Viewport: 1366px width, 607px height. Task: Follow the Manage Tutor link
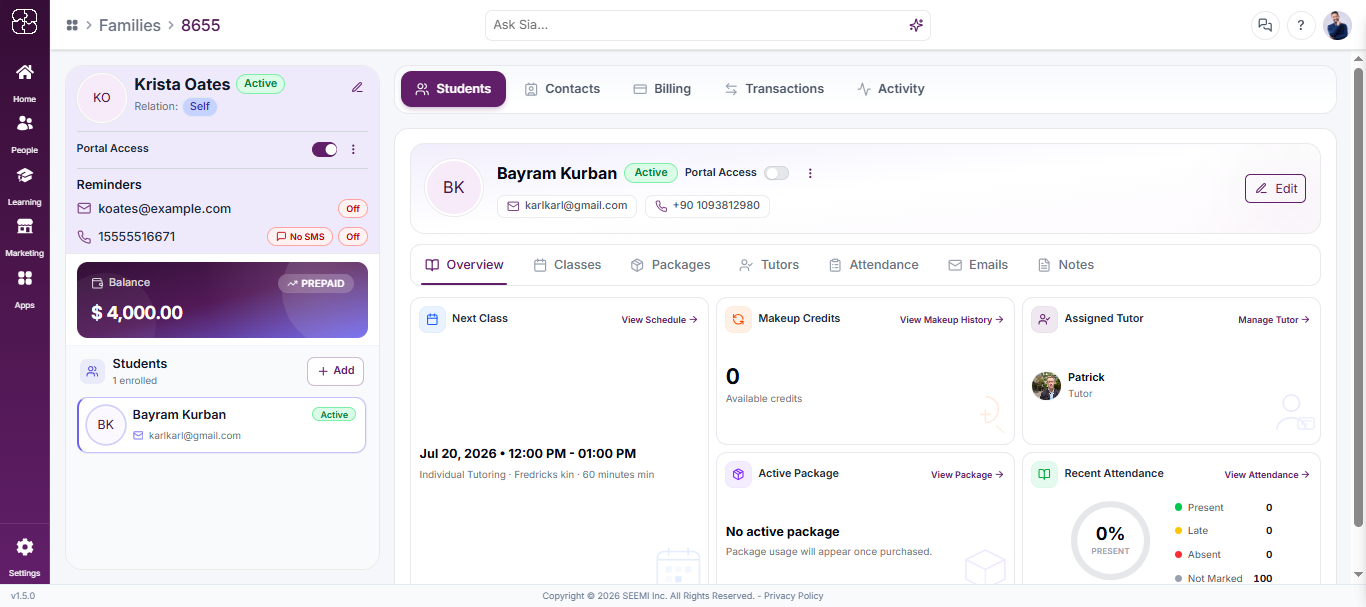point(1274,320)
